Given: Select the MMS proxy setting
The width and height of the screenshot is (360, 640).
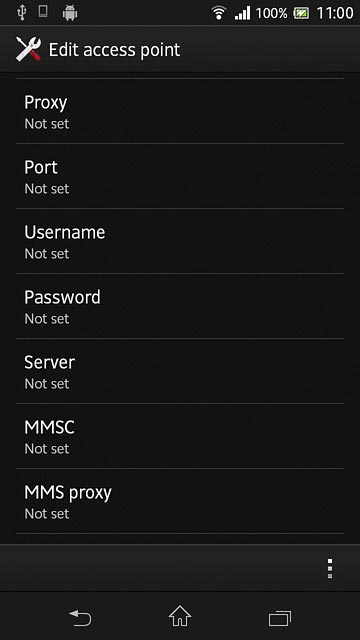Looking at the screenshot, I should (x=180, y=501).
